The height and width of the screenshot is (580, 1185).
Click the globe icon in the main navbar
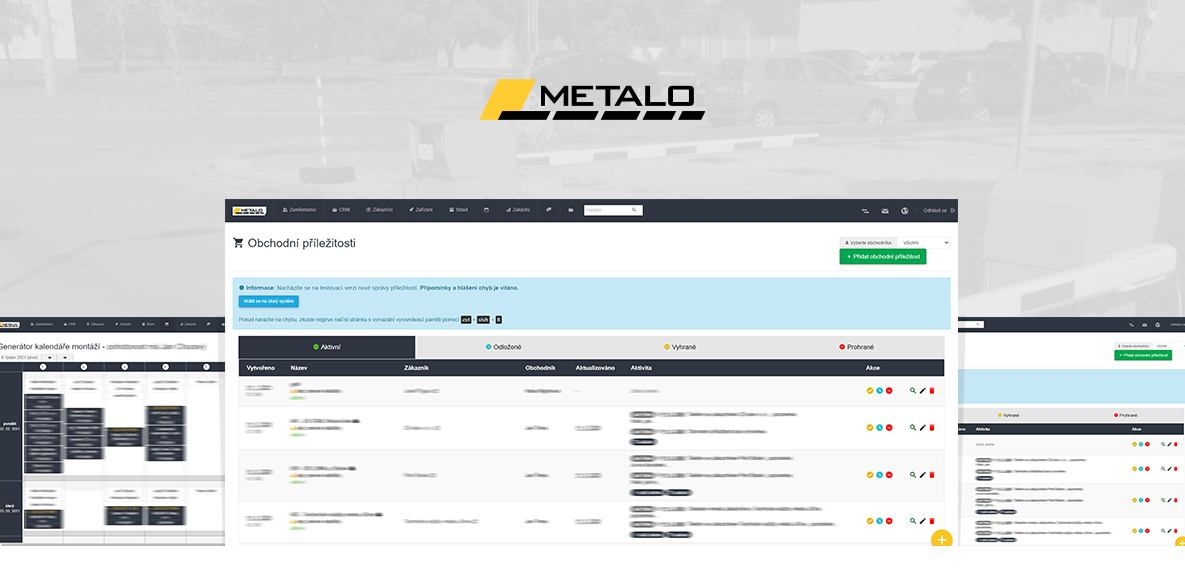pos(904,211)
